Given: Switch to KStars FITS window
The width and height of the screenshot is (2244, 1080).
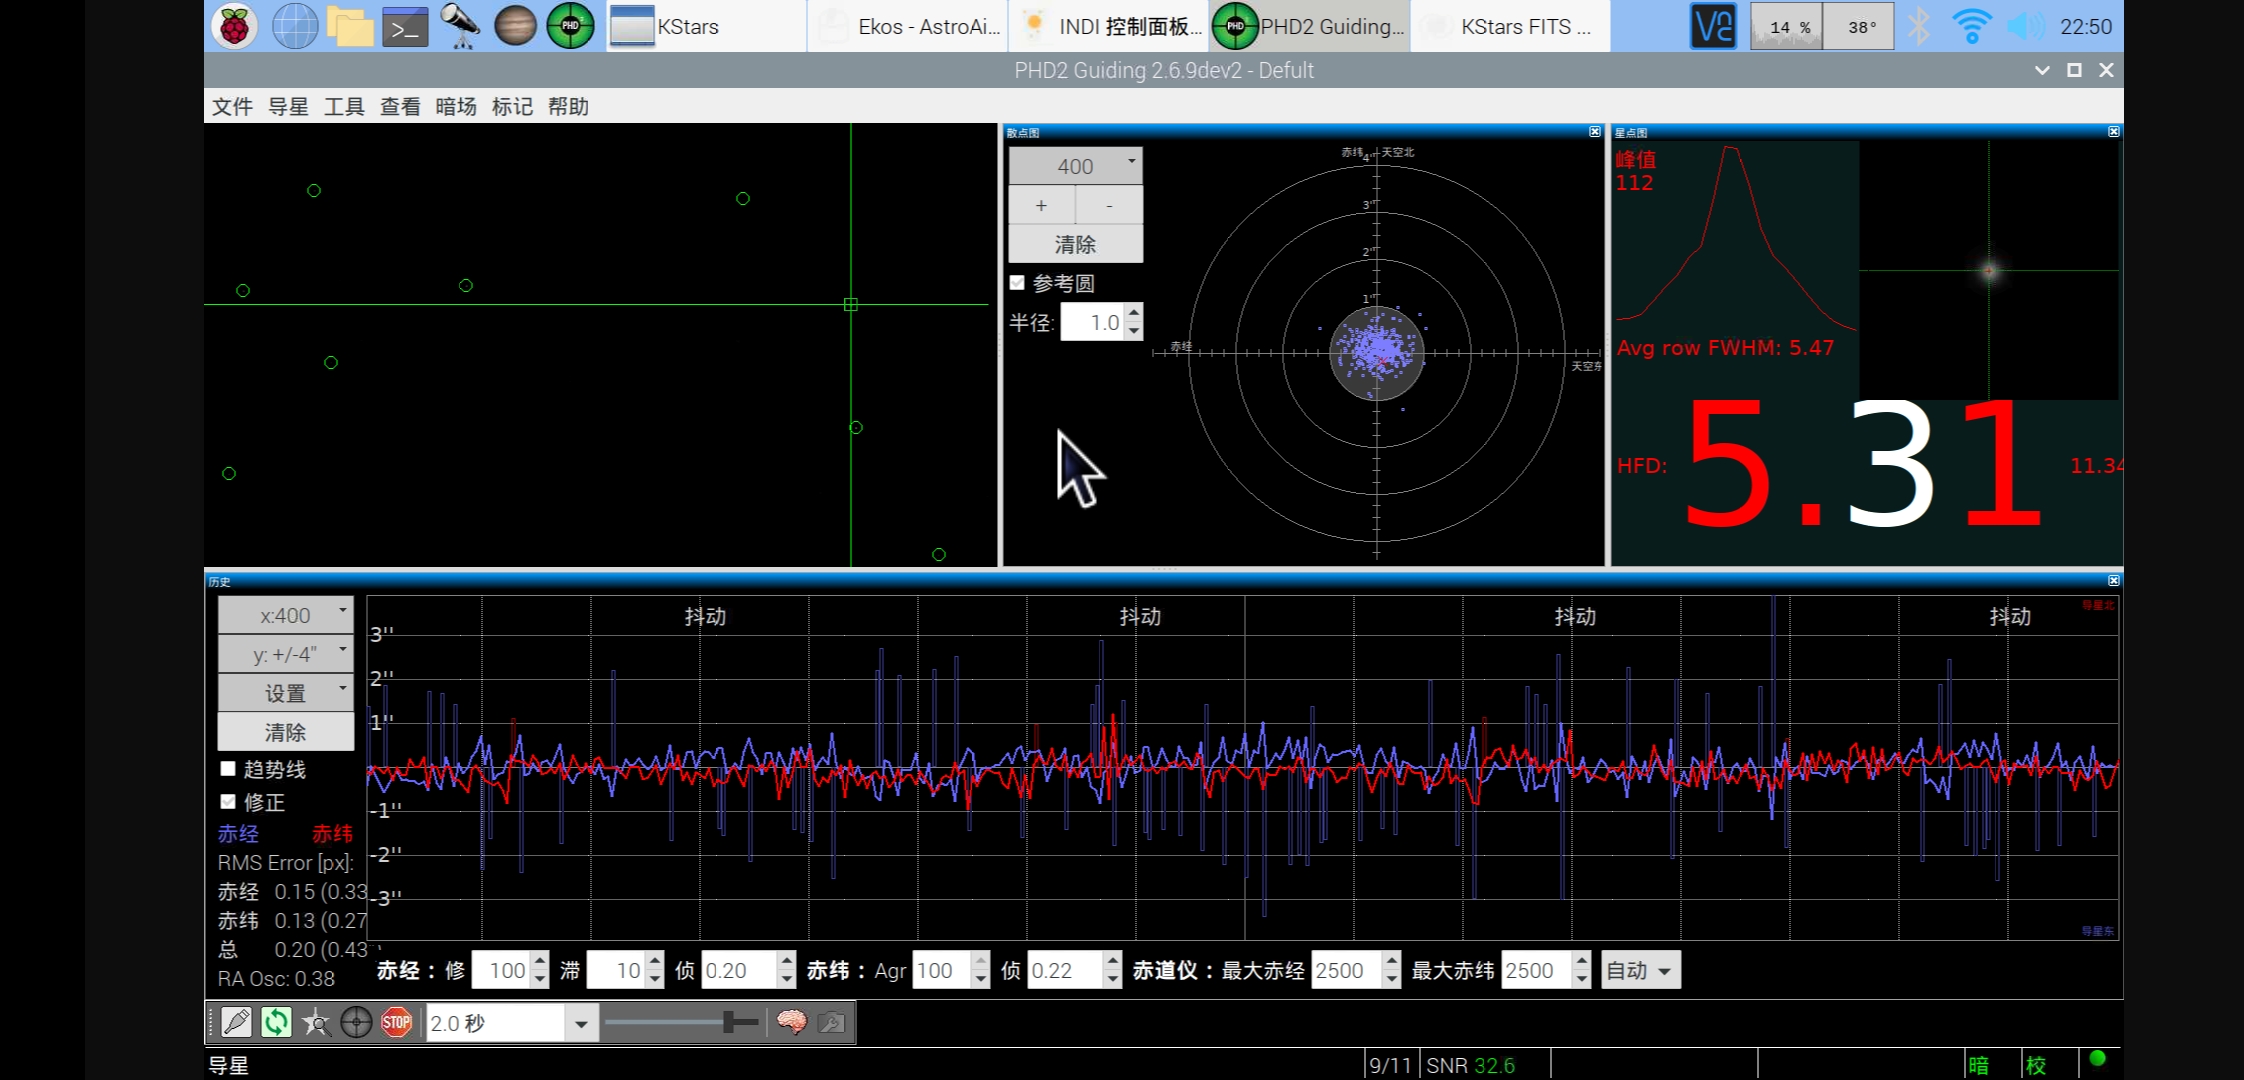Looking at the screenshot, I should (x=1511, y=26).
